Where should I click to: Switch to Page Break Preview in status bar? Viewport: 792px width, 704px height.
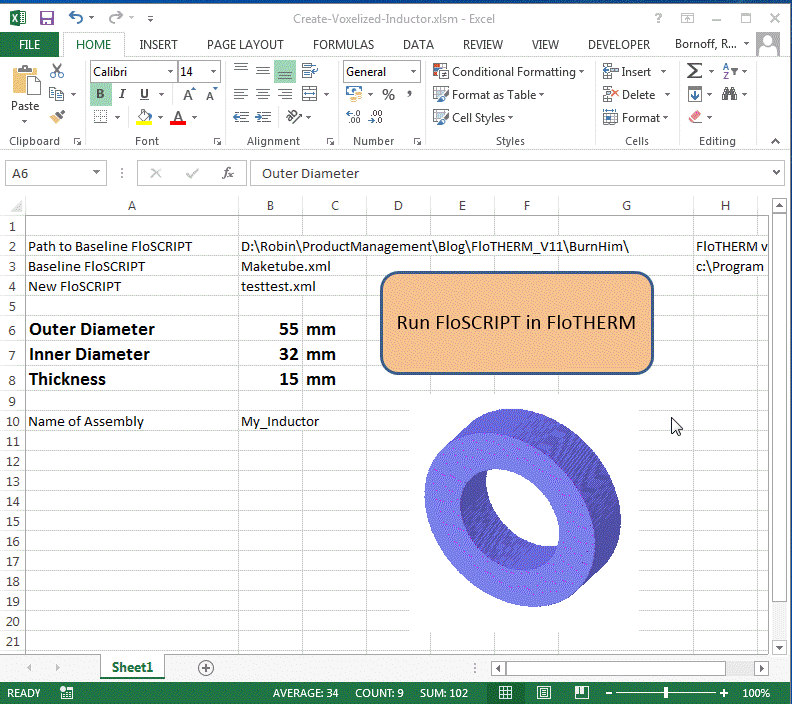[582, 692]
